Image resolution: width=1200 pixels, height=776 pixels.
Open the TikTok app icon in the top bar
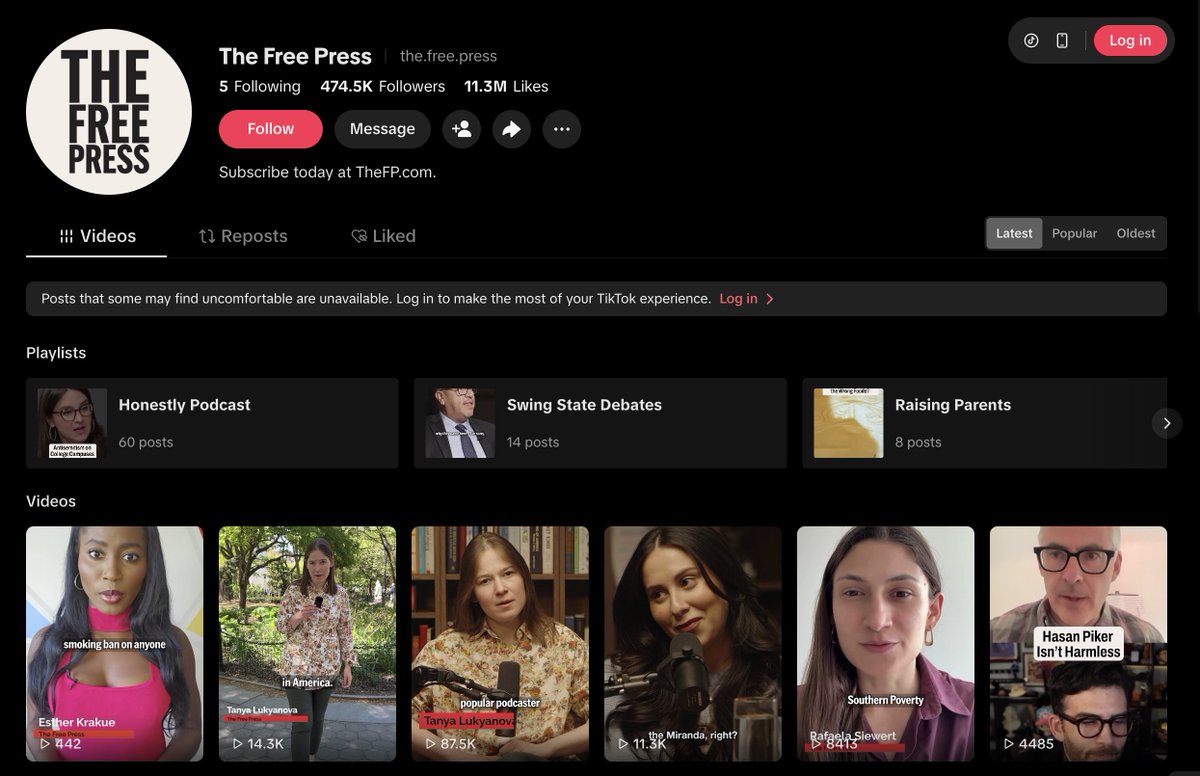tap(1031, 41)
